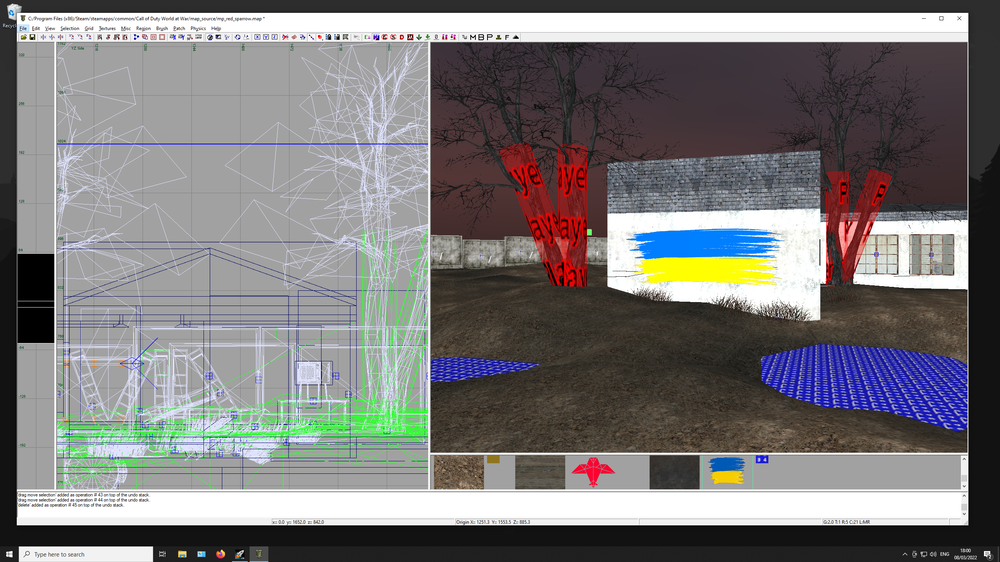Open the File menu
This screenshot has height=562, width=1000.
(x=23, y=28)
